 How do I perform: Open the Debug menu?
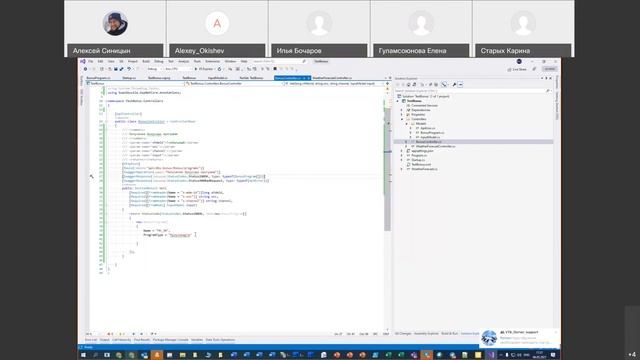click(x=158, y=61)
